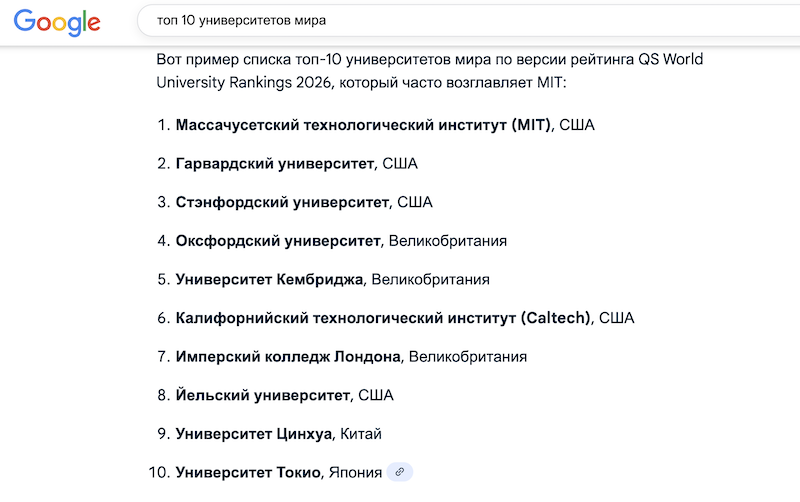
Task: Select the Оксфордский университет entry
Action: (x=278, y=241)
